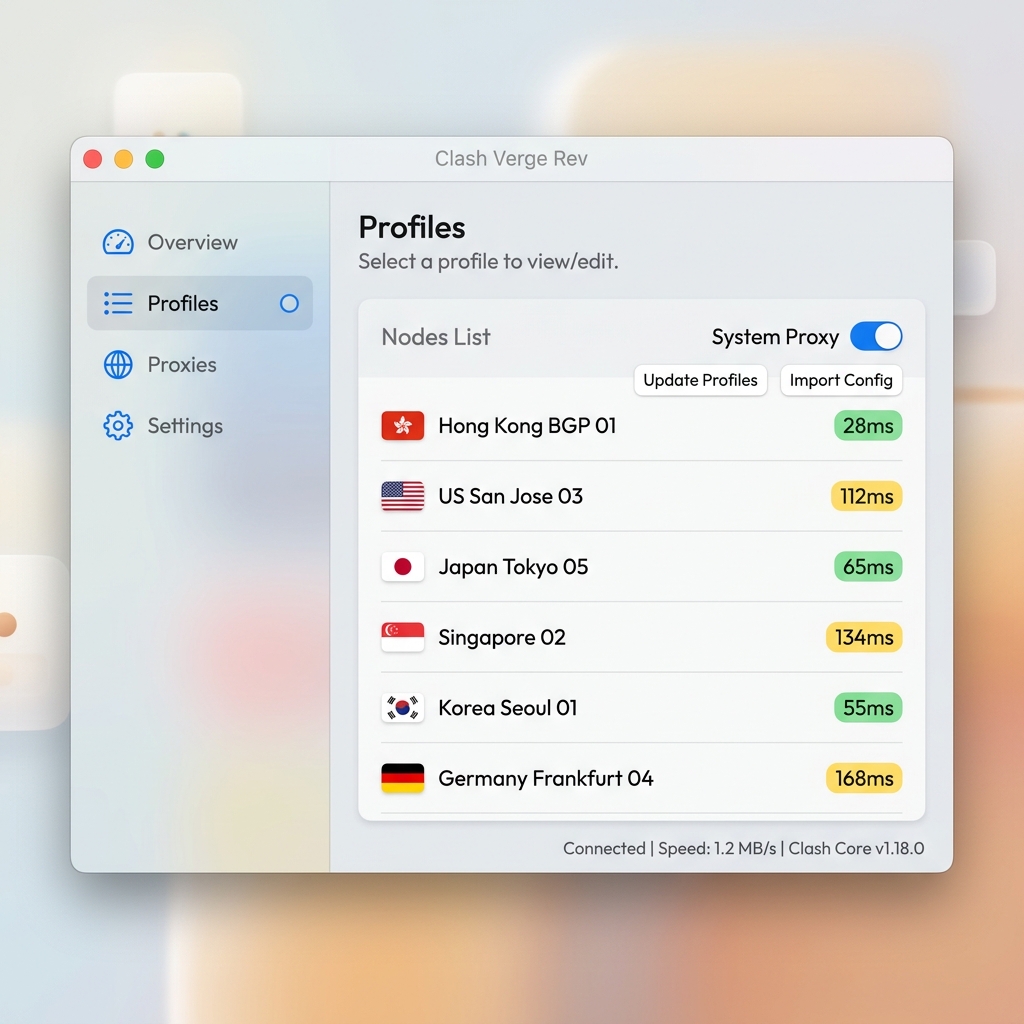Click the United States flag icon

(402, 496)
